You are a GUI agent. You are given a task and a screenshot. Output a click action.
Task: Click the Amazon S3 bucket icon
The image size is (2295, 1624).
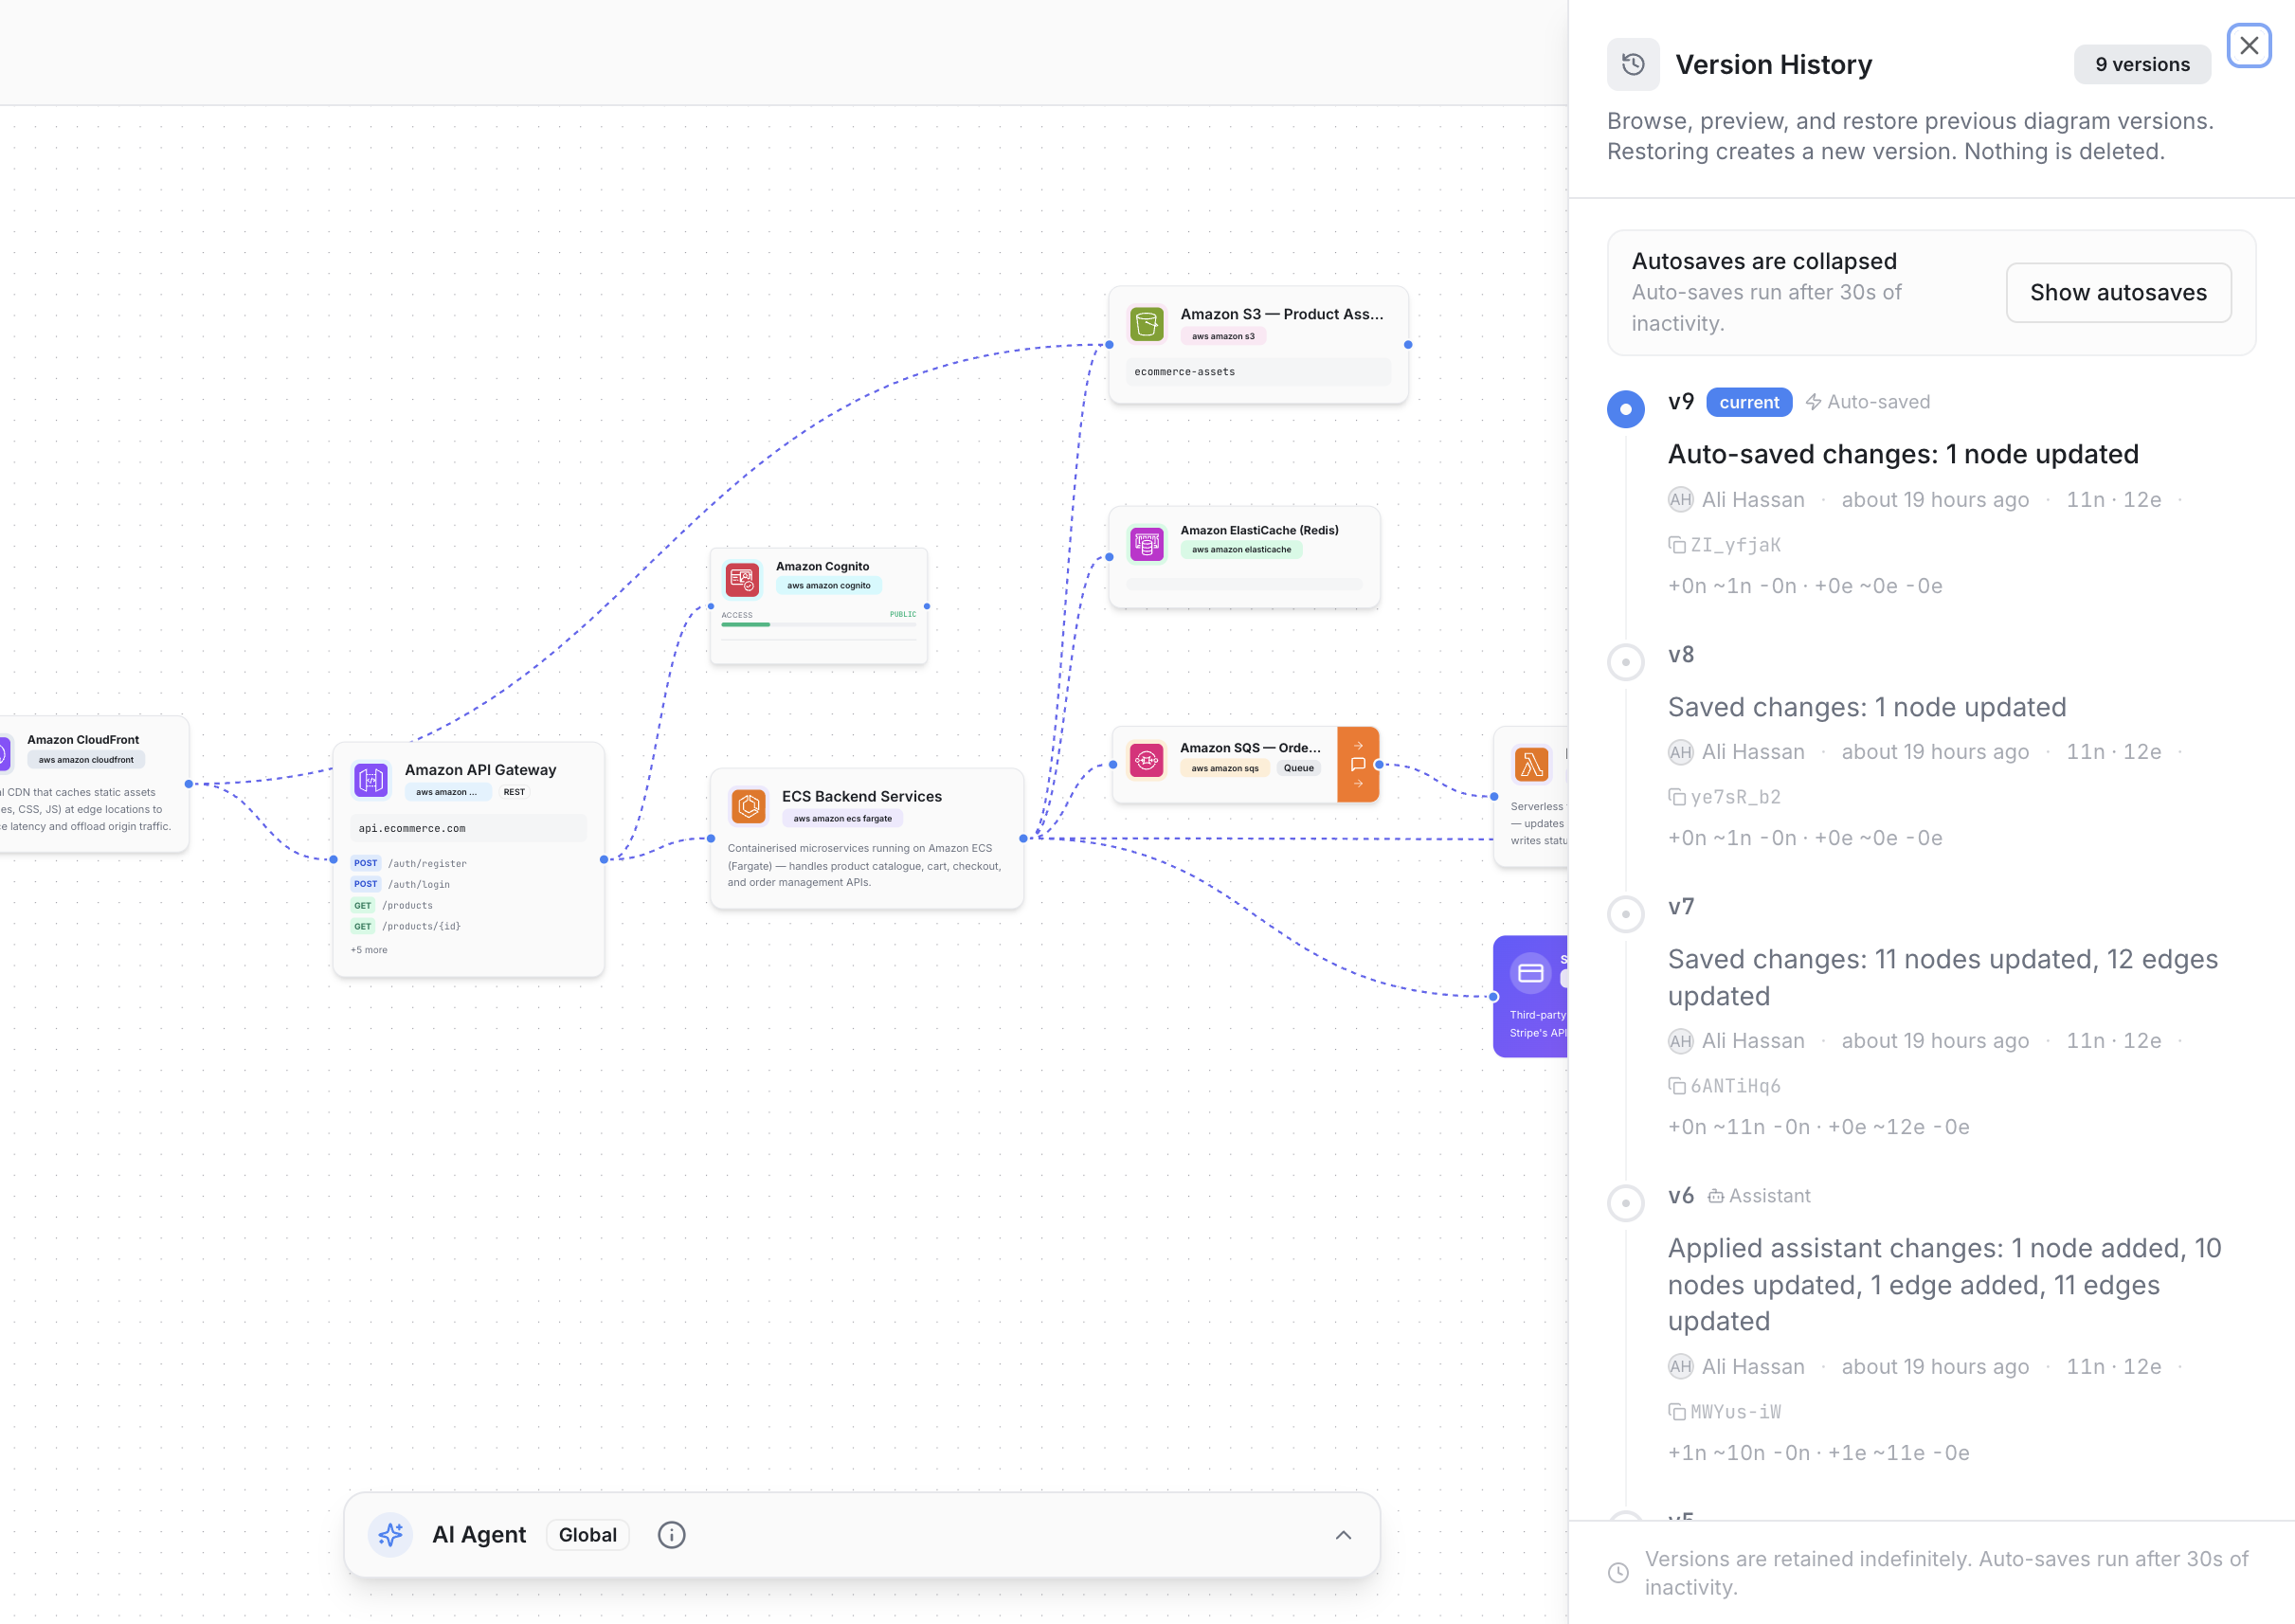(1146, 324)
